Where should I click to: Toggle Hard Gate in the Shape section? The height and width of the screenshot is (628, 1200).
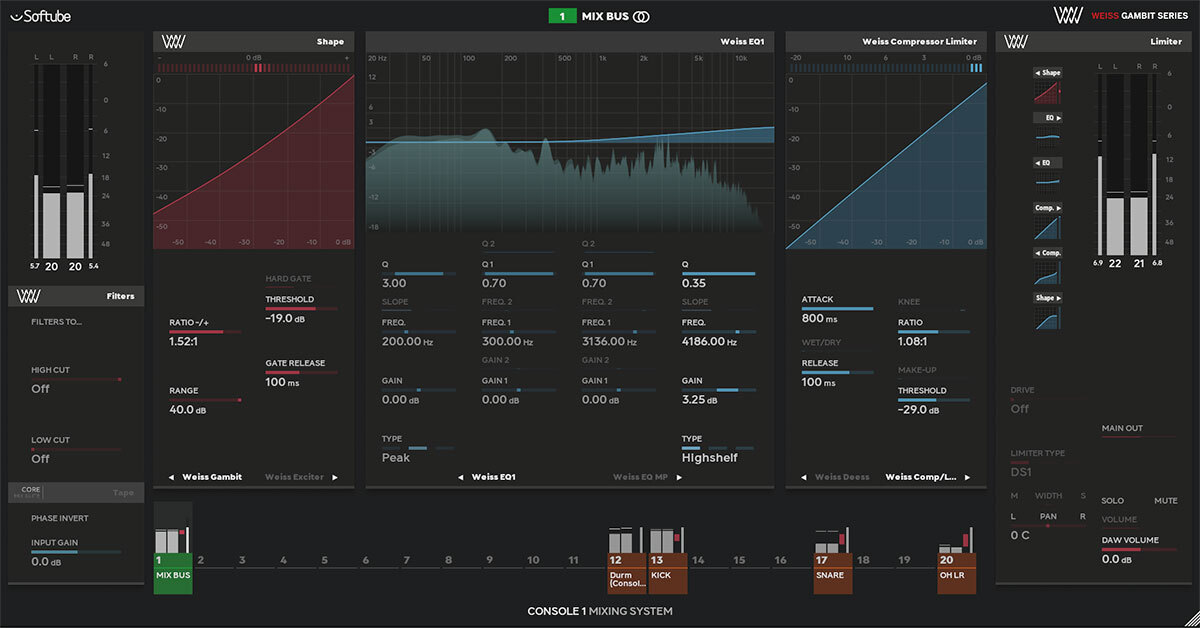click(x=288, y=278)
